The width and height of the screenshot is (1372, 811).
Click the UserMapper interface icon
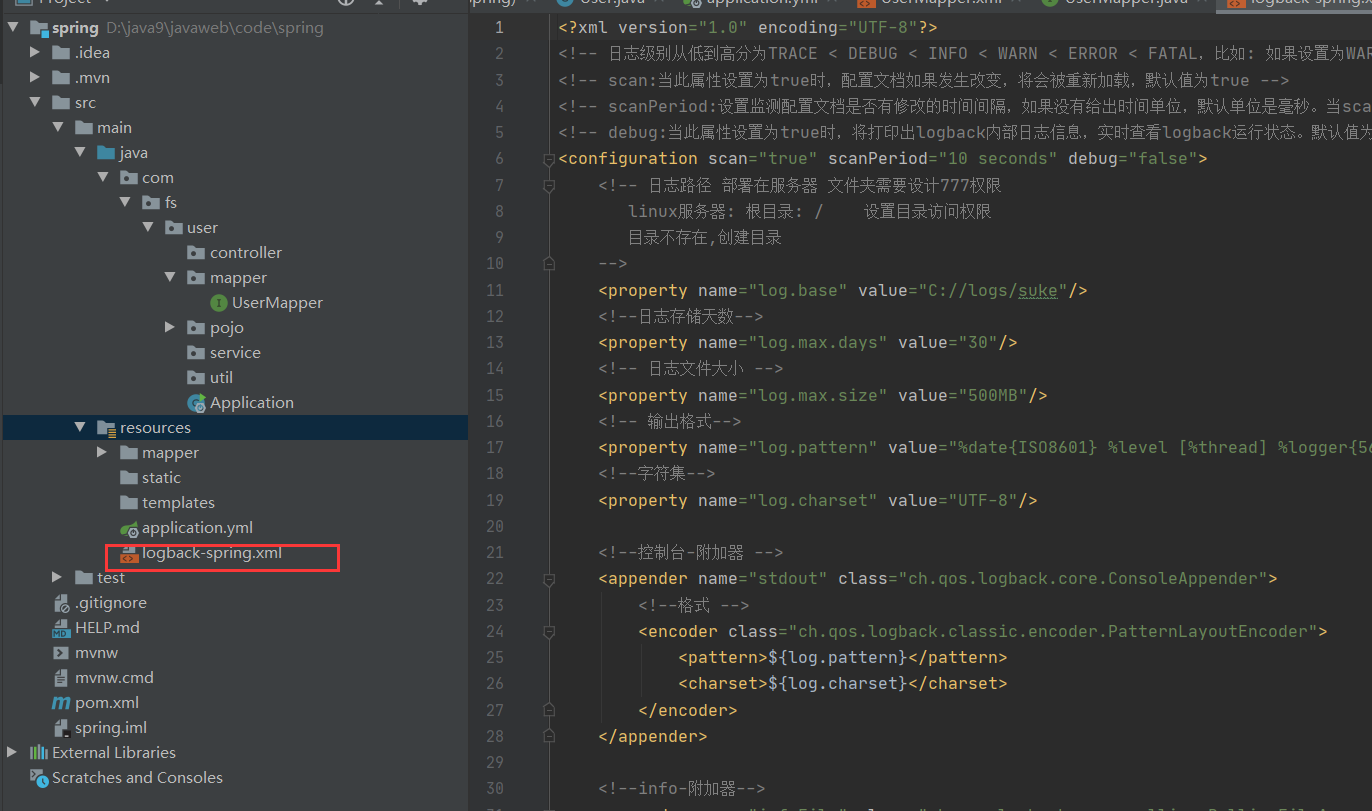click(219, 303)
